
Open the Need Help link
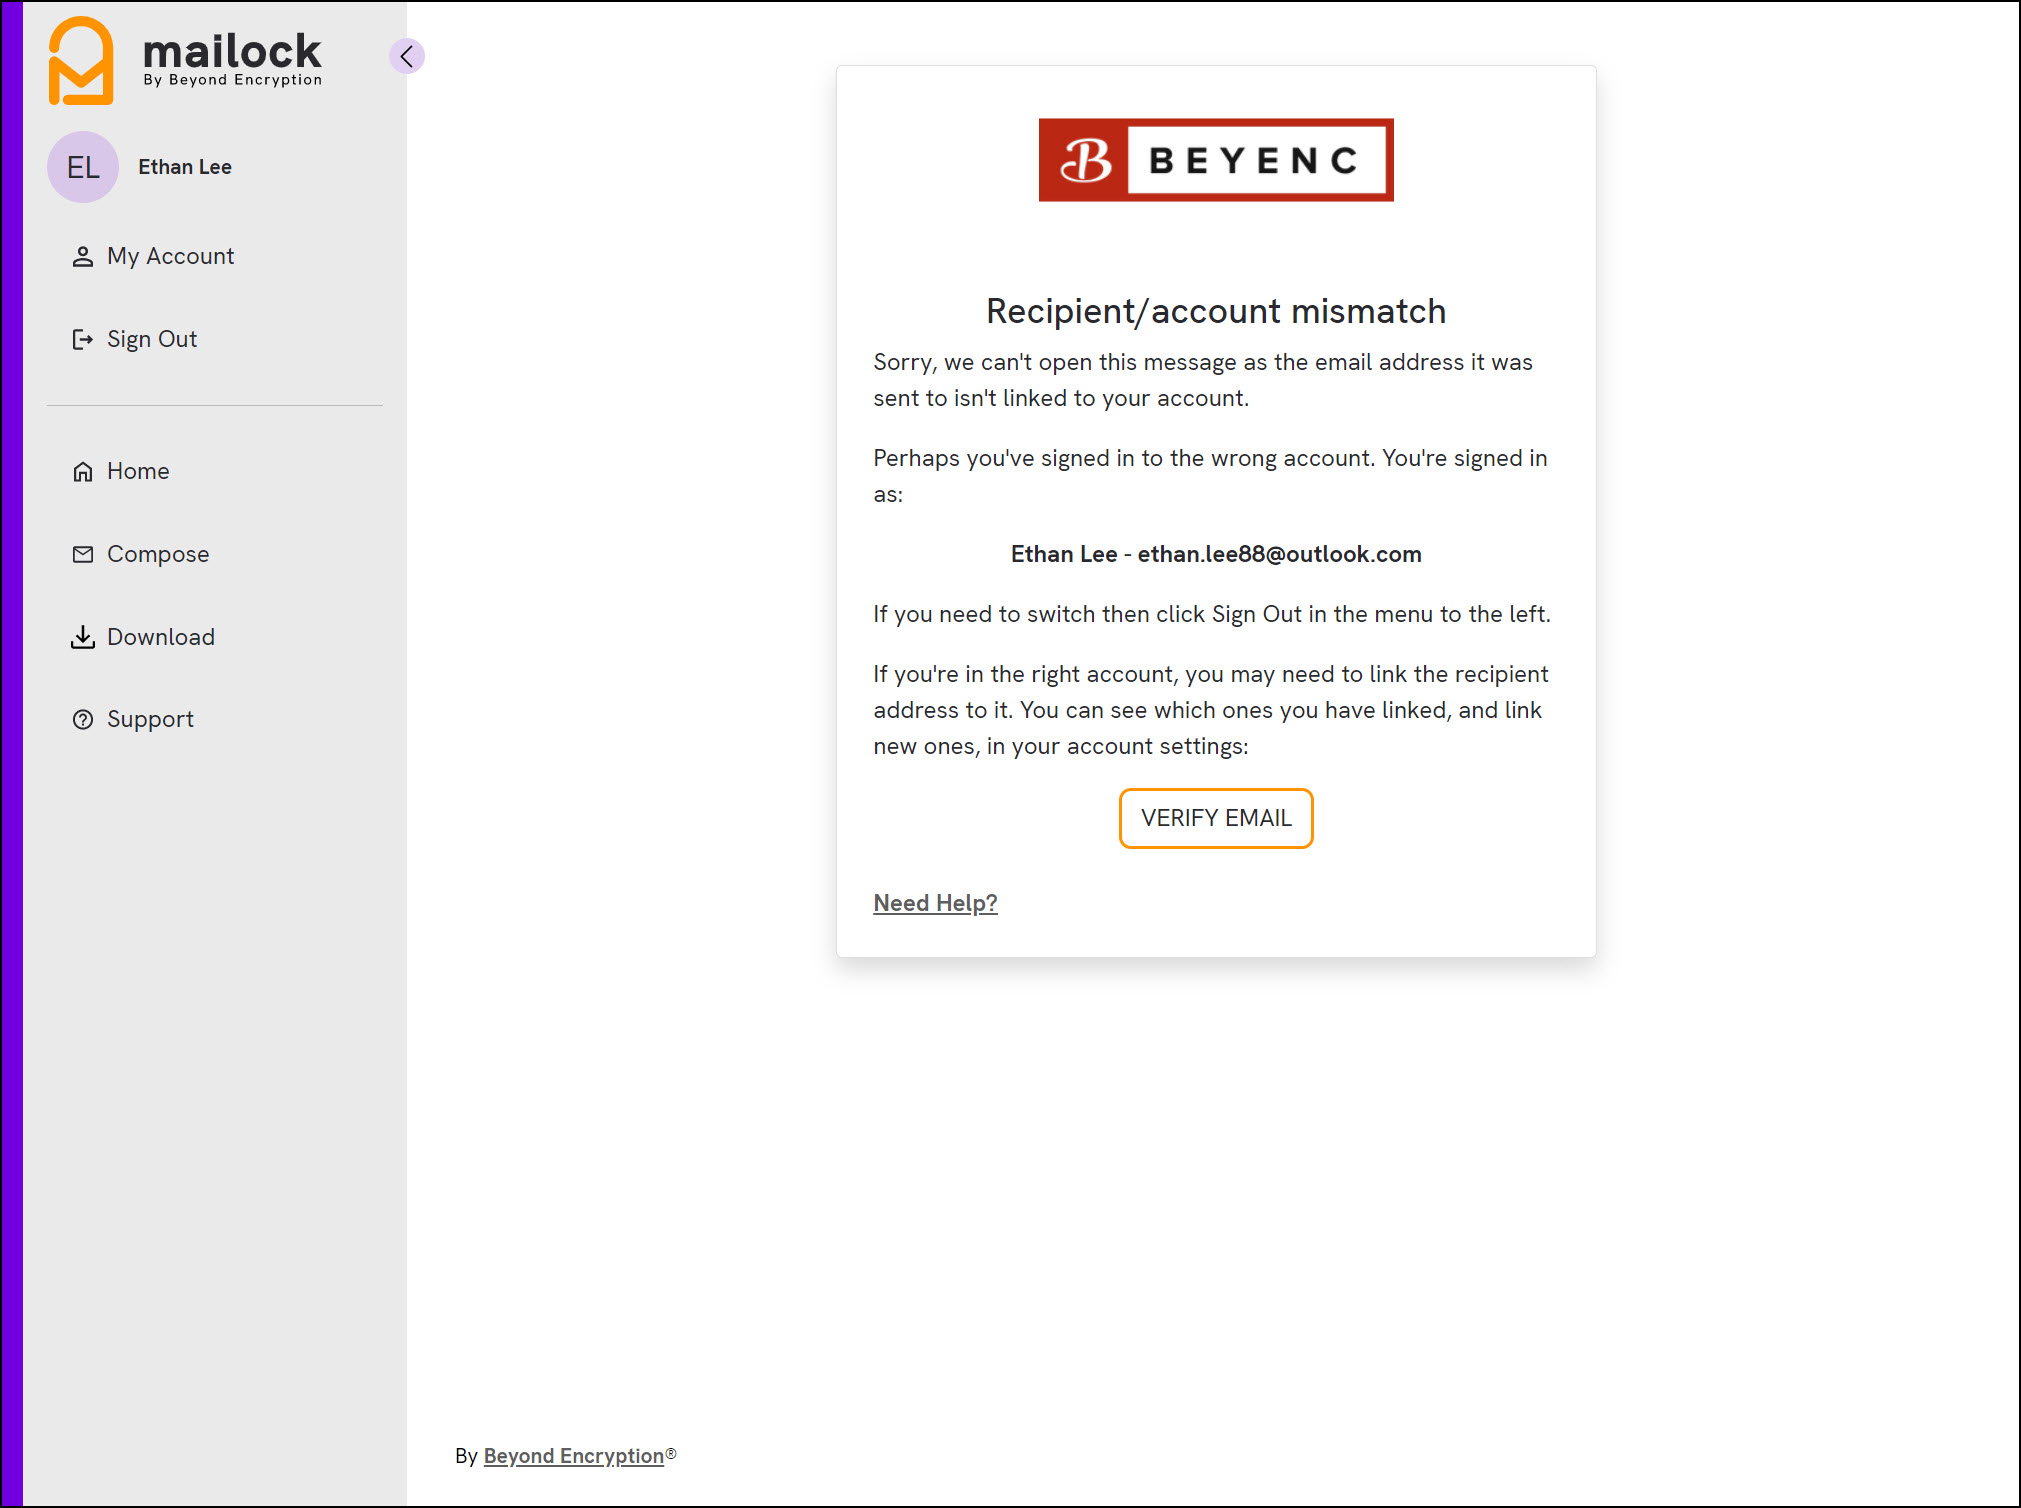tap(934, 902)
